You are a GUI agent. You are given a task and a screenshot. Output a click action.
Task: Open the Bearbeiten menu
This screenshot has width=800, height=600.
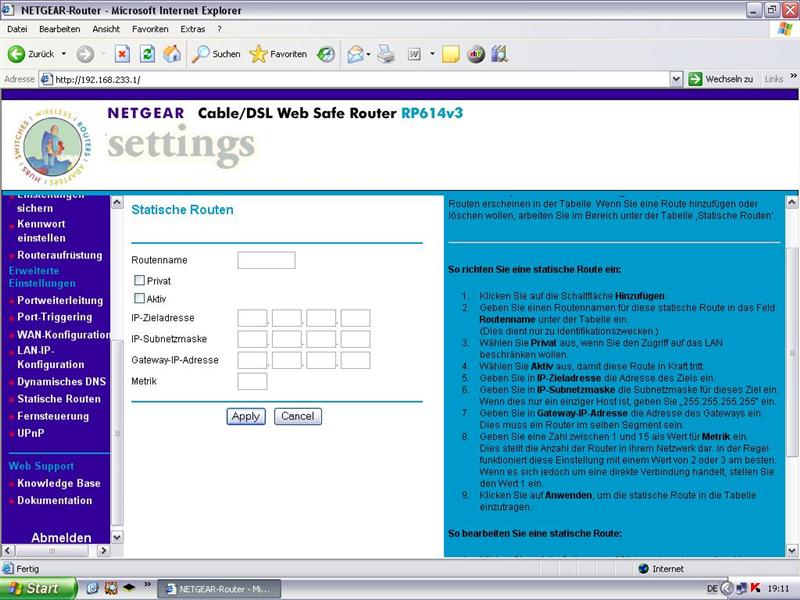tap(60, 29)
